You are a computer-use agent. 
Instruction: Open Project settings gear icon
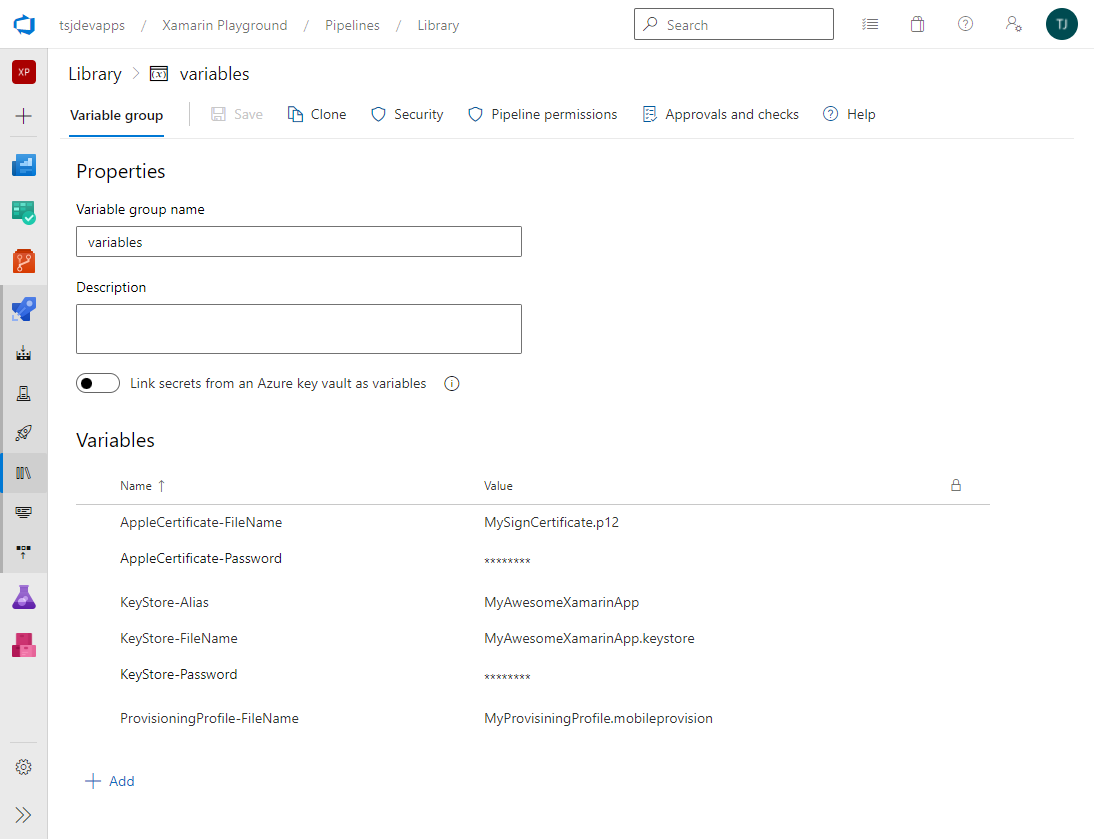23,767
